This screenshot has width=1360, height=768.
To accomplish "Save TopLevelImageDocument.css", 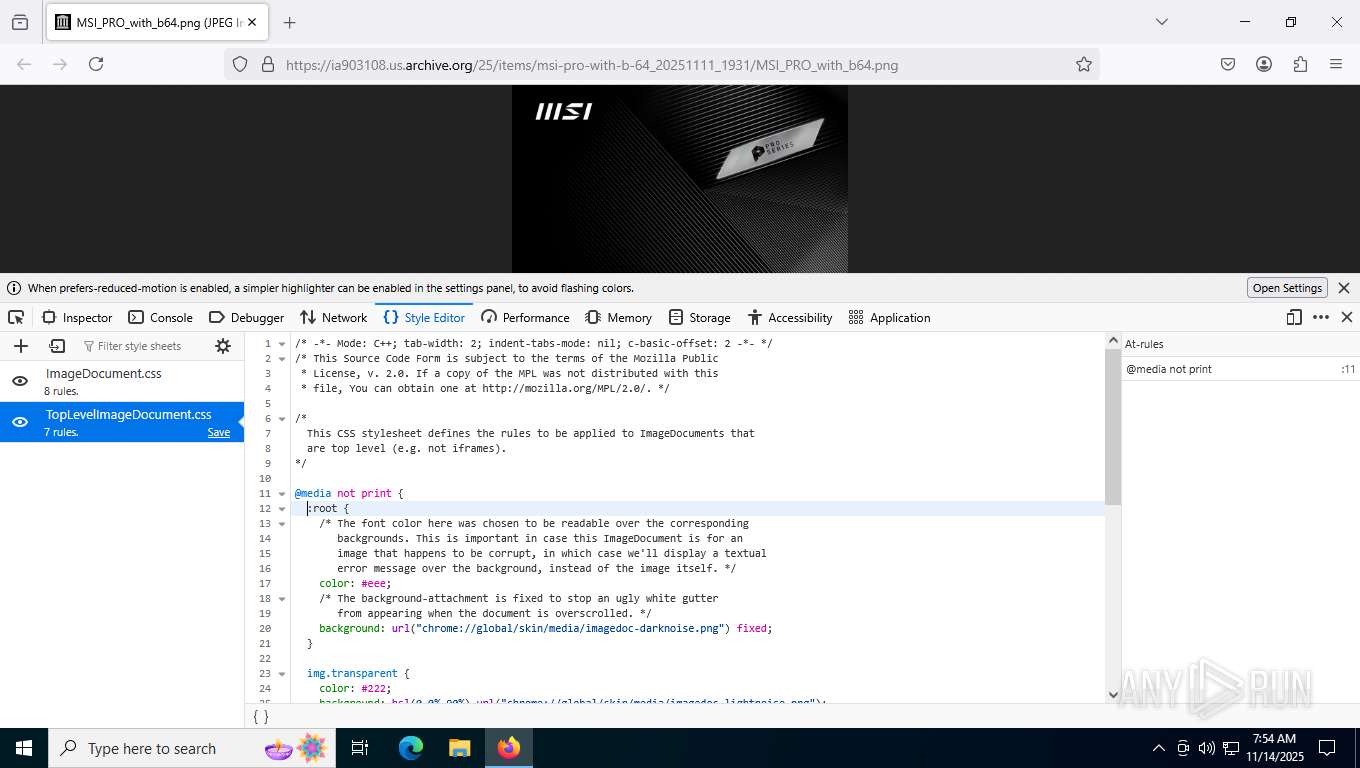I will point(219,432).
